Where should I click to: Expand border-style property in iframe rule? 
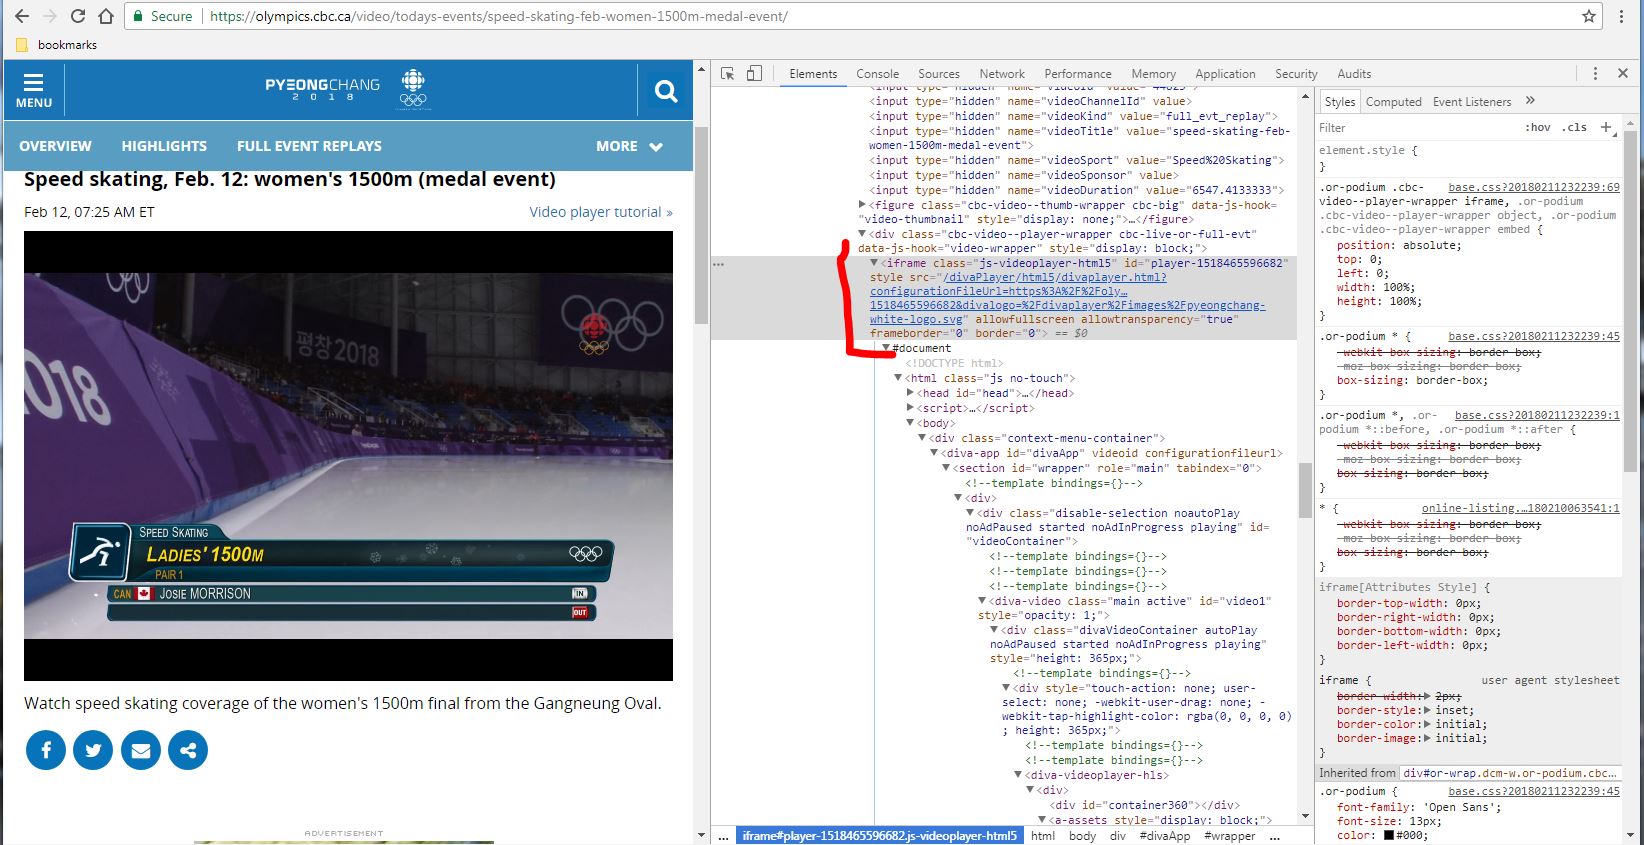coord(1426,710)
